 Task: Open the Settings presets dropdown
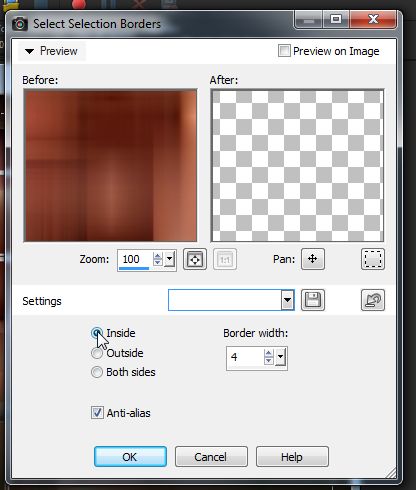(x=287, y=300)
